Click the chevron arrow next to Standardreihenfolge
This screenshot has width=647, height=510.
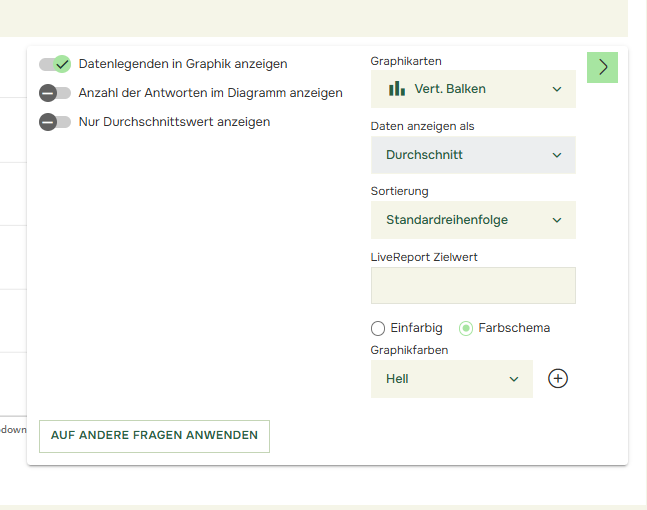click(x=557, y=220)
